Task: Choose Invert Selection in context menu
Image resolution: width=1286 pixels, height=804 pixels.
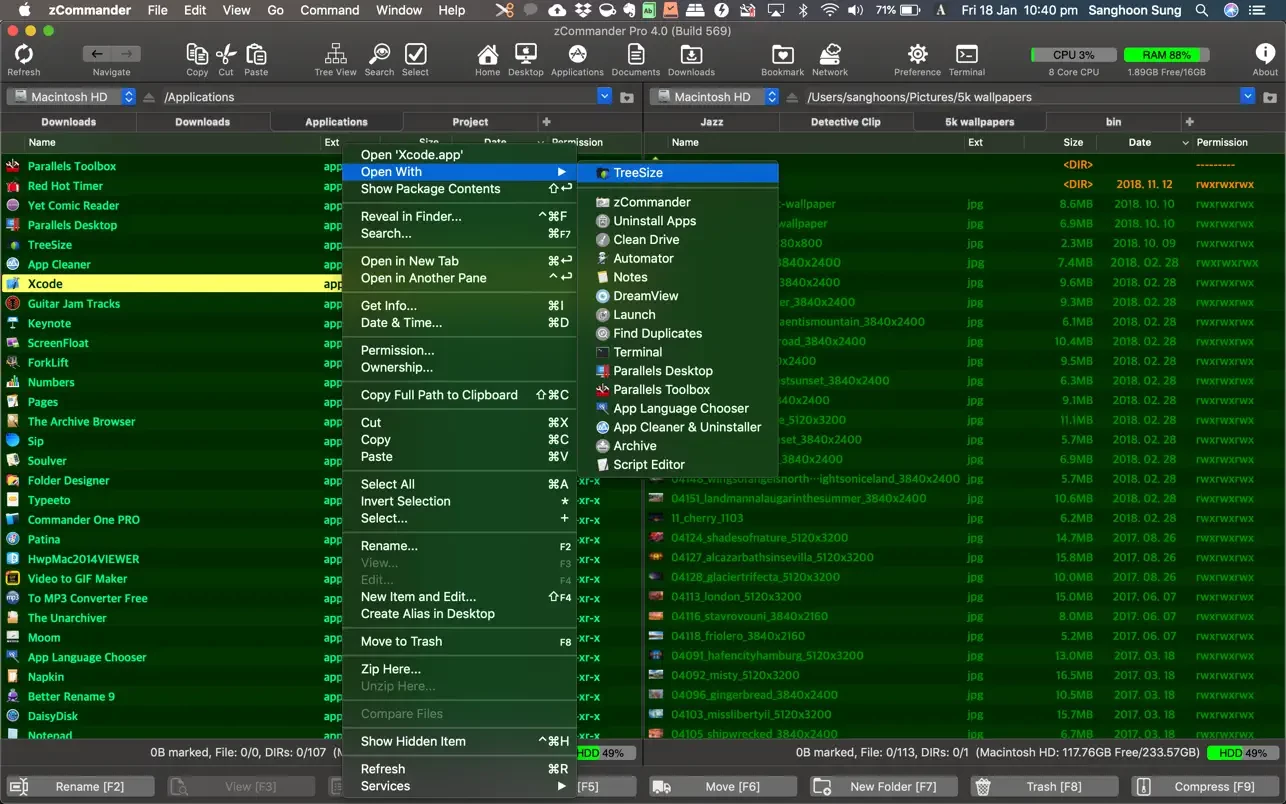Action: pos(405,501)
